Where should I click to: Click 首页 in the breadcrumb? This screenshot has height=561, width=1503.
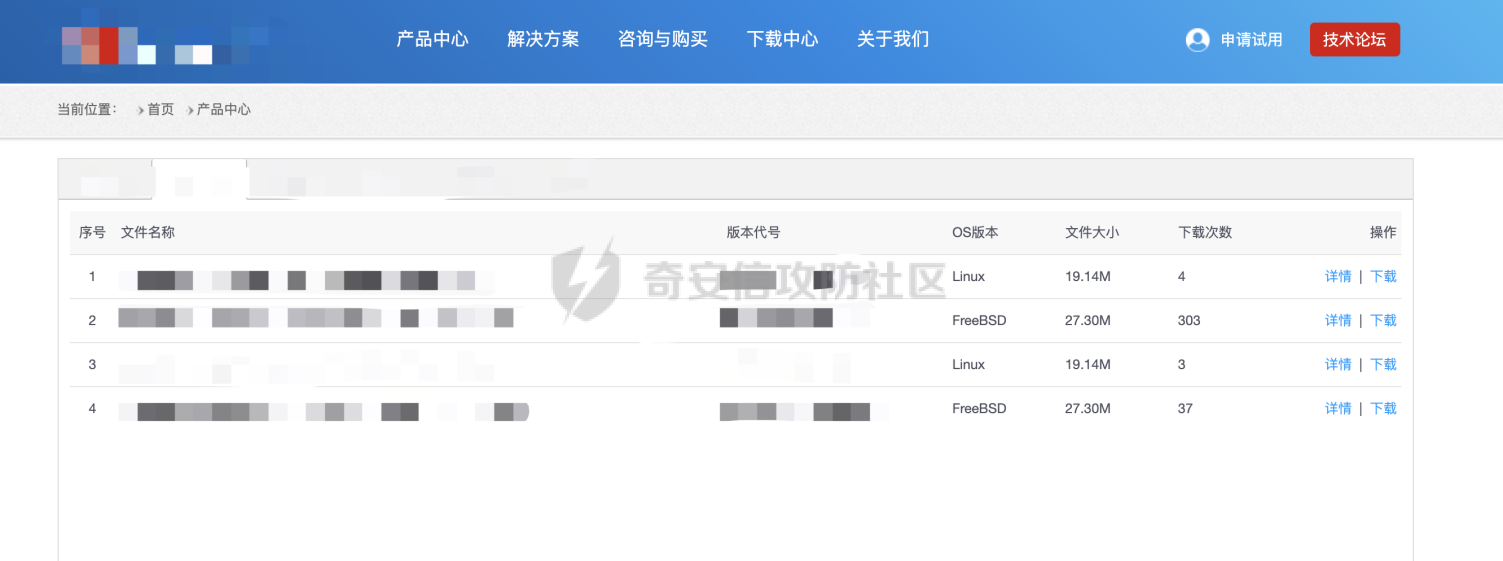point(160,109)
